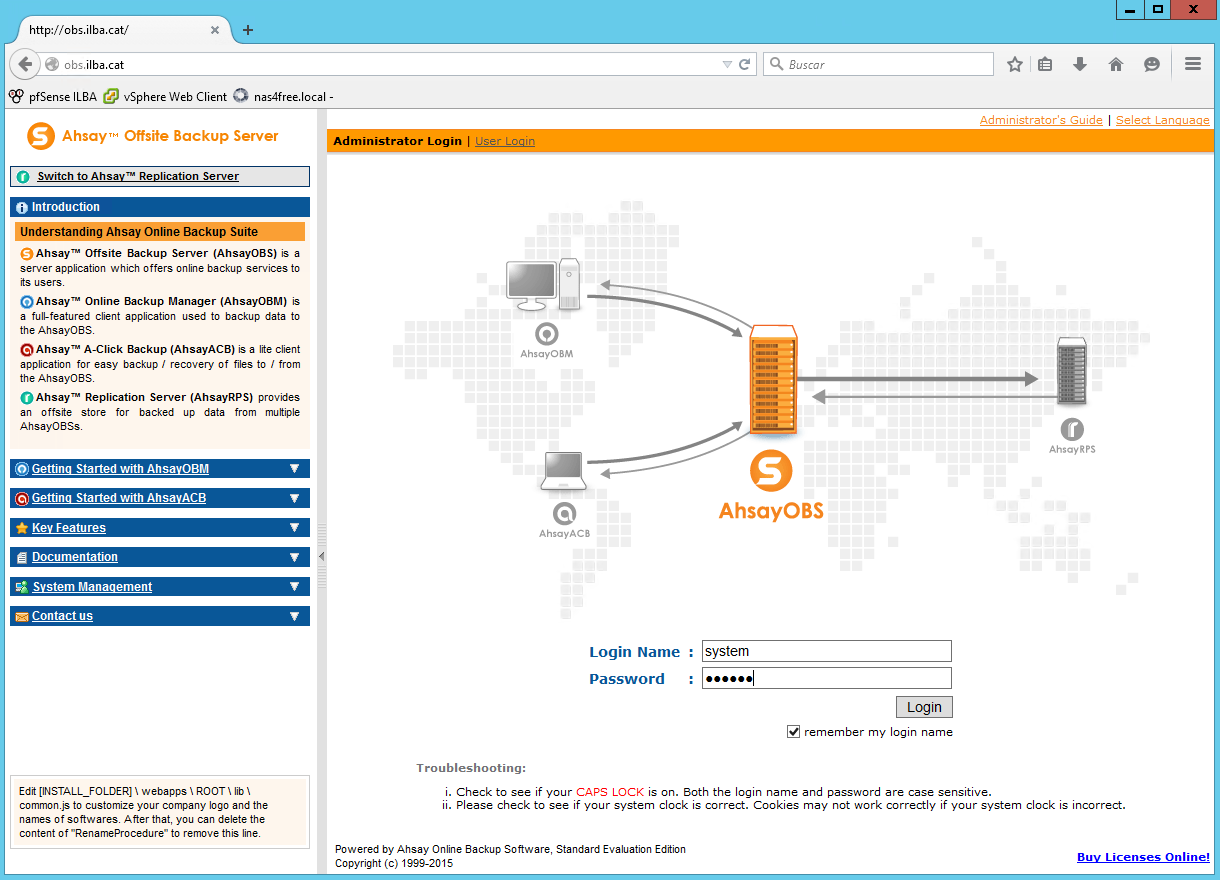
Task: Expand the Getting Started with AhsayOBM arrow
Action: (x=294, y=469)
